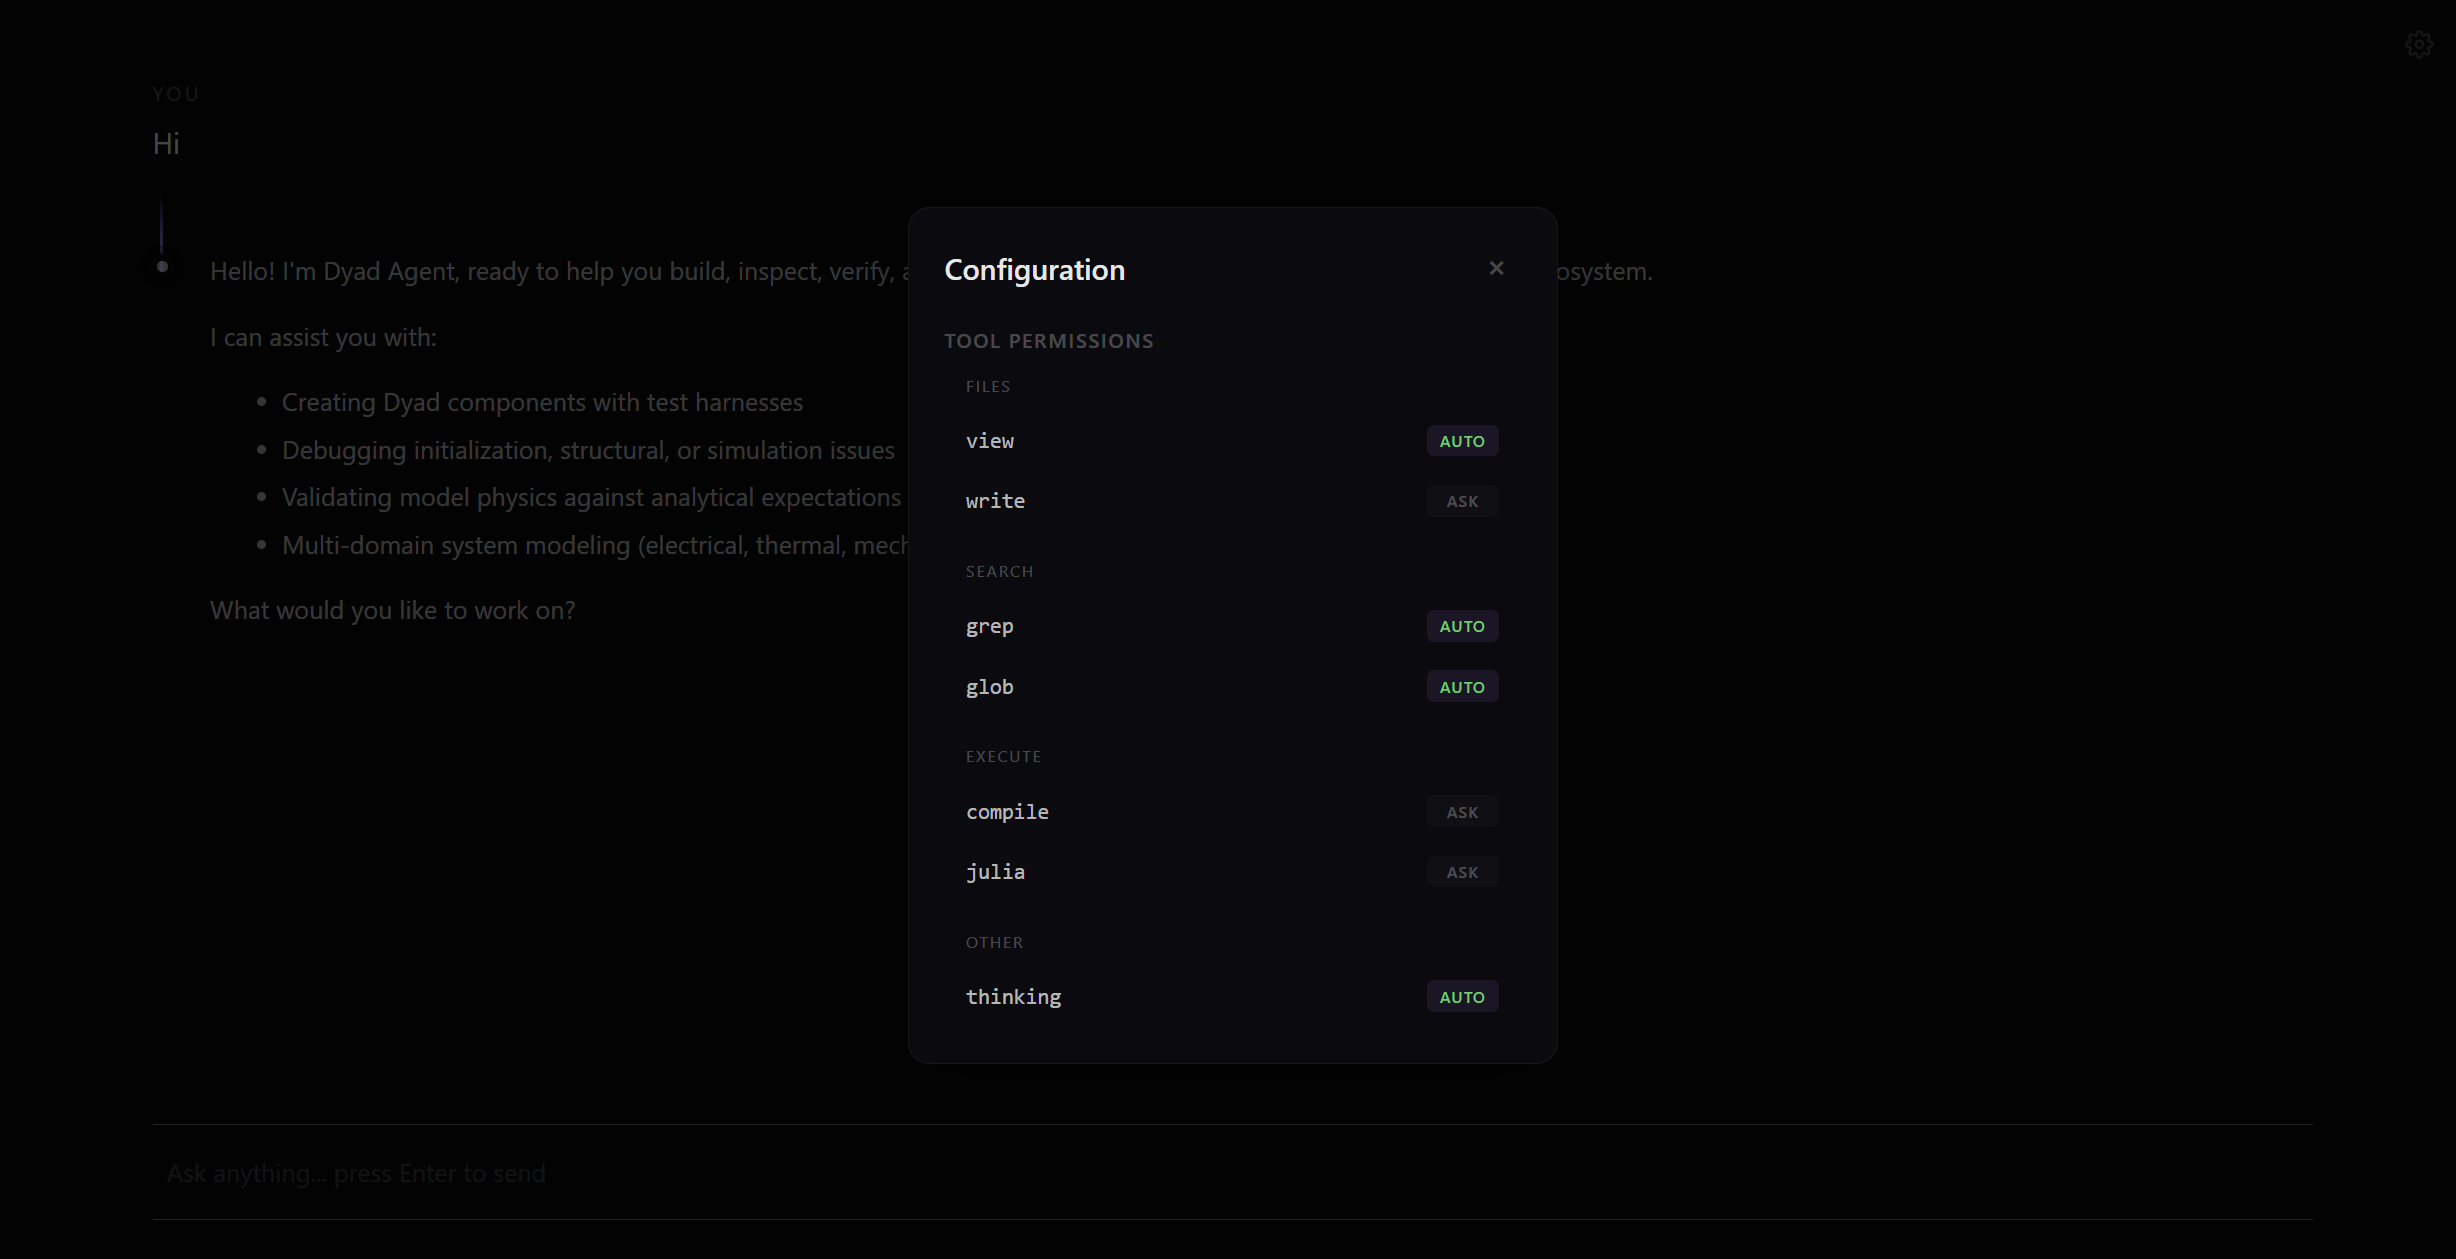Viewport: 2456px width, 1259px height.
Task: Toggle julia permission ASK badge
Action: (1461, 872)
